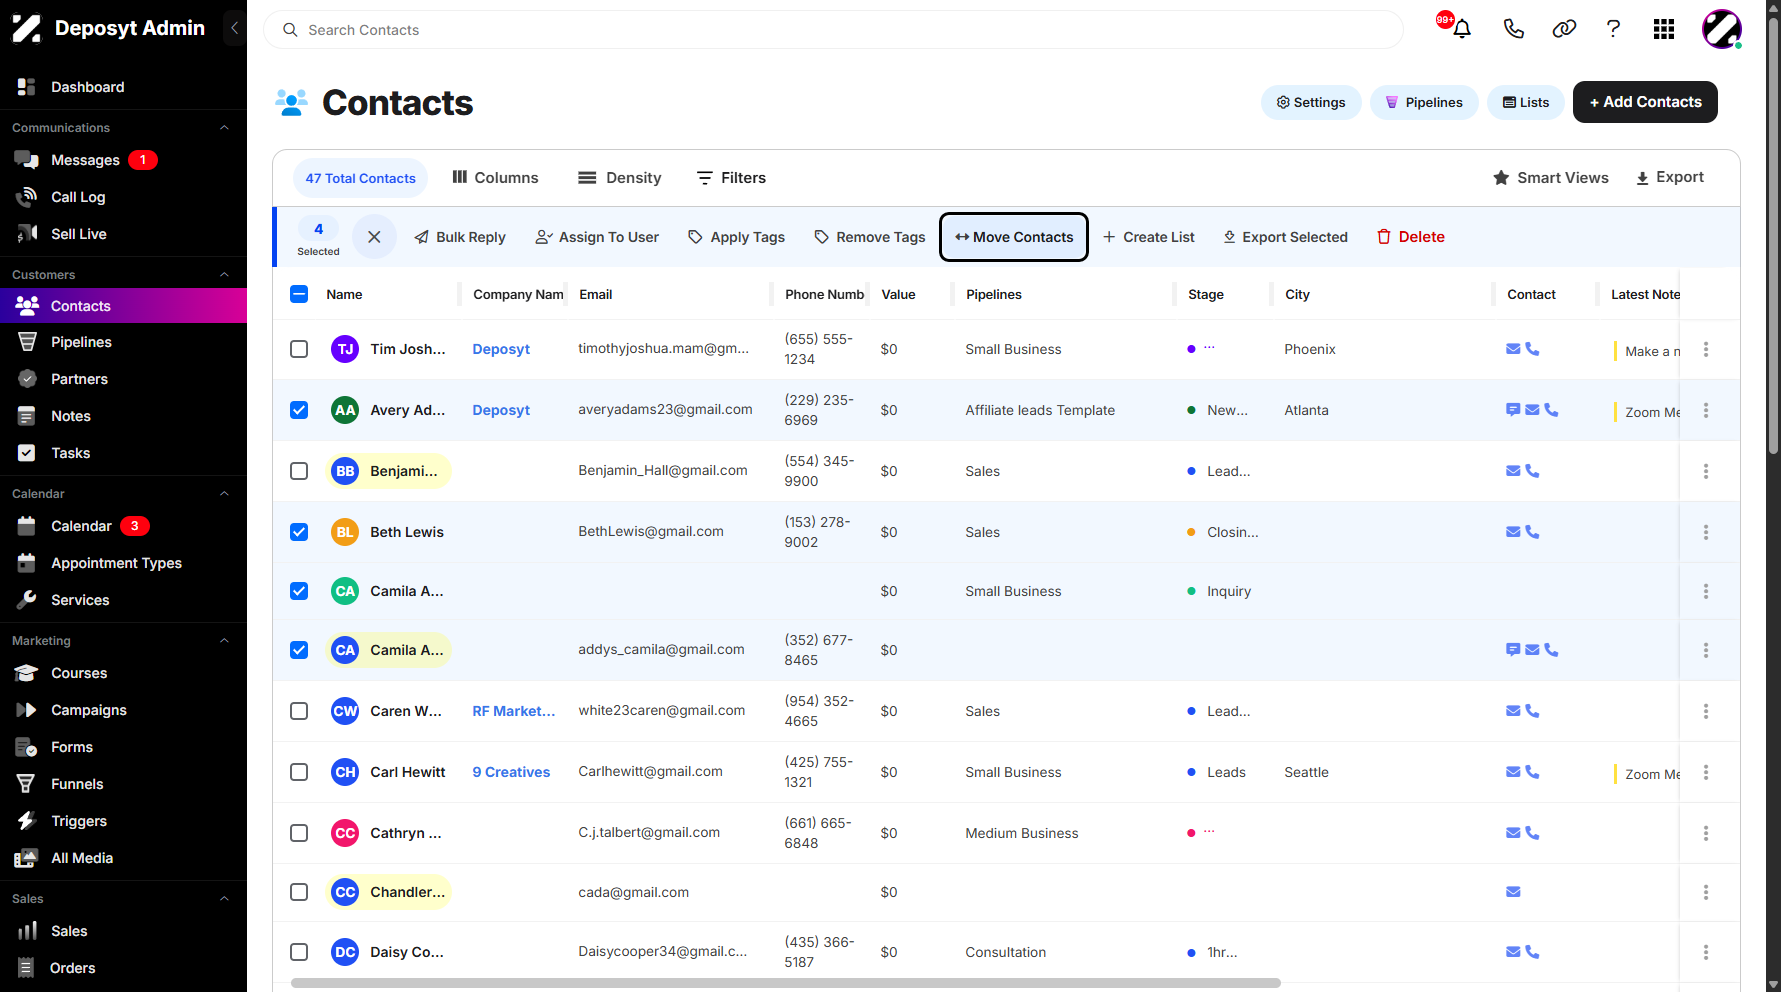Screen dimensions: 1781x992
Task: Click email icon in Caren W row
Action: (1513, 711)
